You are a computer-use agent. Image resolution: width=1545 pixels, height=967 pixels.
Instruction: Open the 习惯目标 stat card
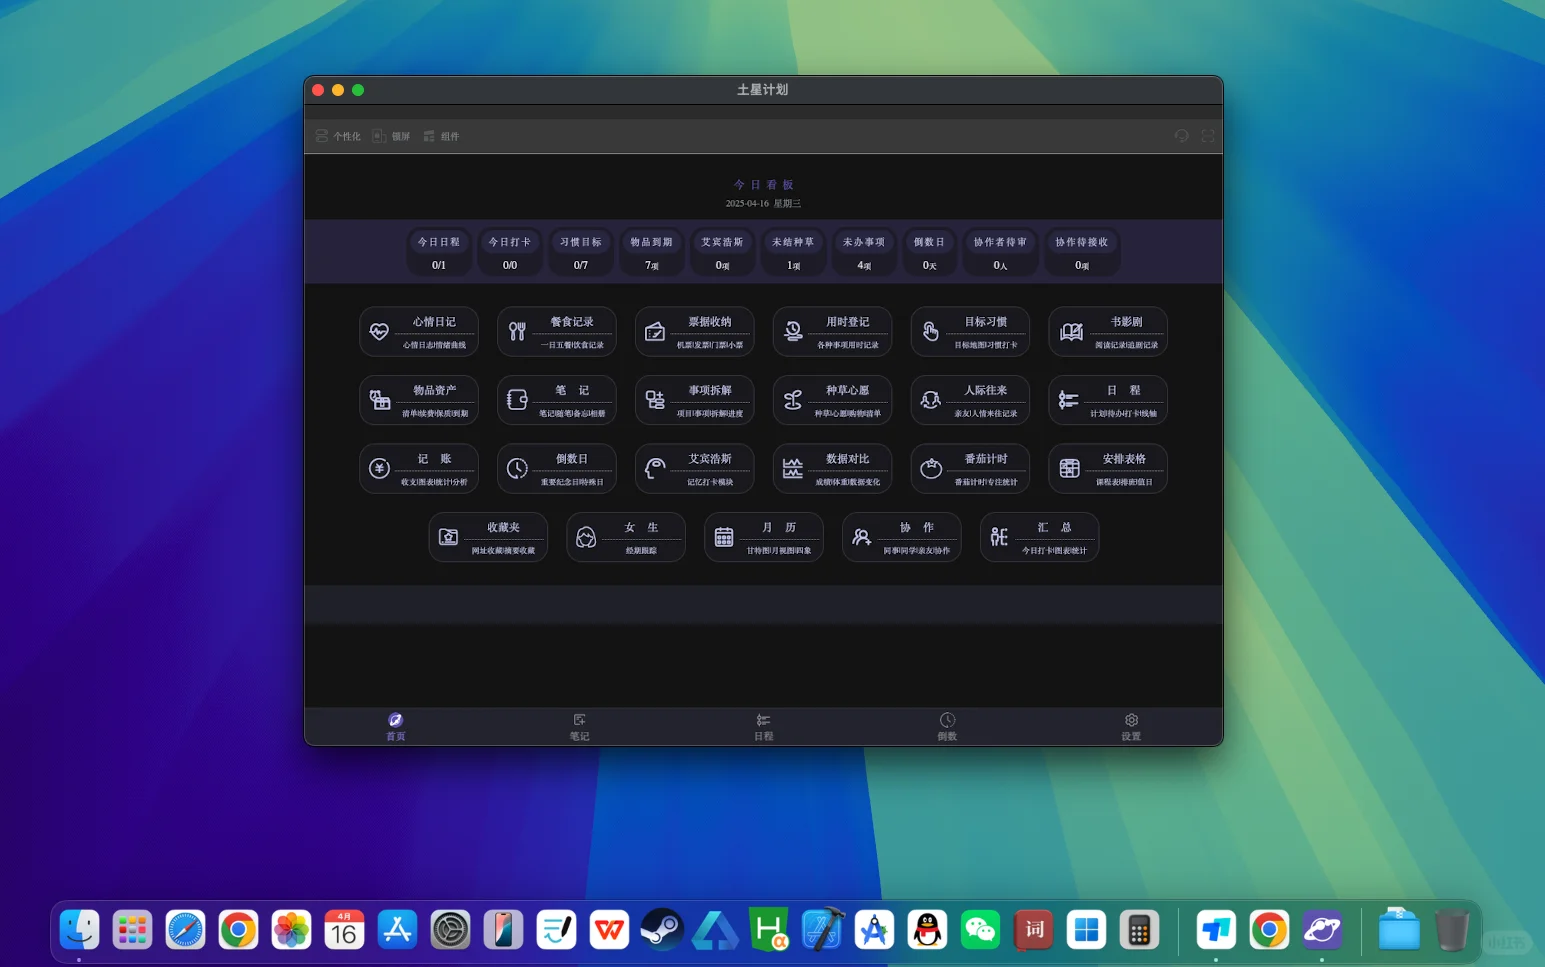[581, 252]
